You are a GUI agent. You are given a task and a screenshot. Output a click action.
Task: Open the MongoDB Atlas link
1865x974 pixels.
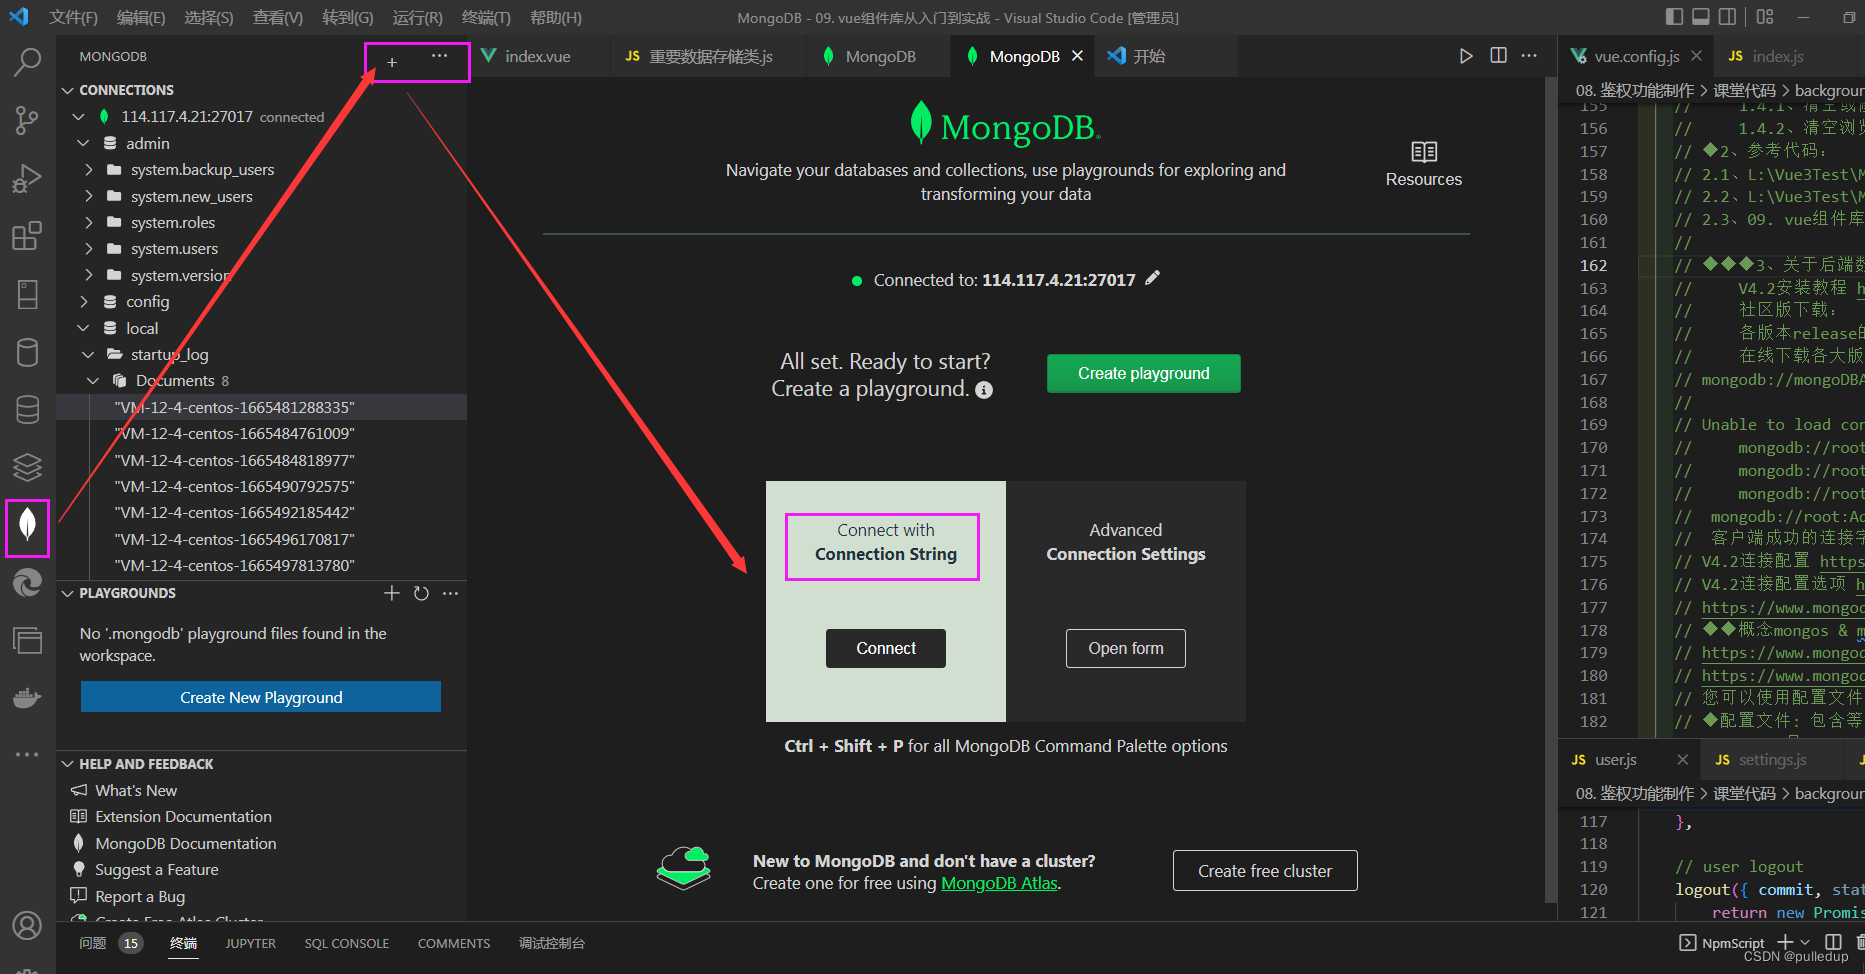[x=999, y=883]
